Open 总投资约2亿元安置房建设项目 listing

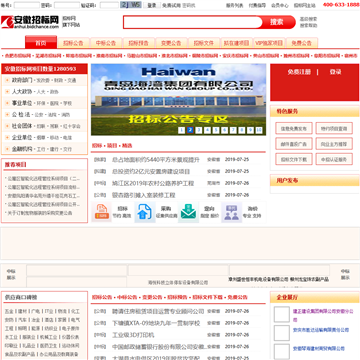click(151, 171)
